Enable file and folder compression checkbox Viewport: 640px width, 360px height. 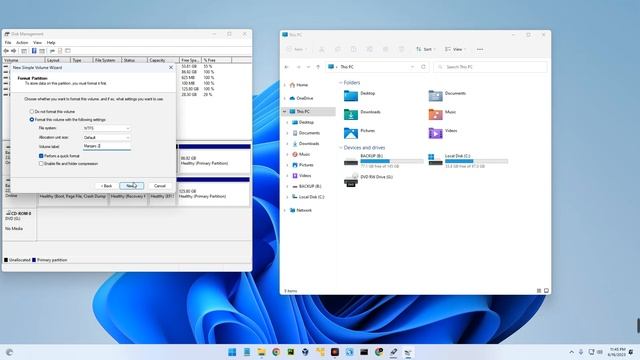tap(68, 164)
